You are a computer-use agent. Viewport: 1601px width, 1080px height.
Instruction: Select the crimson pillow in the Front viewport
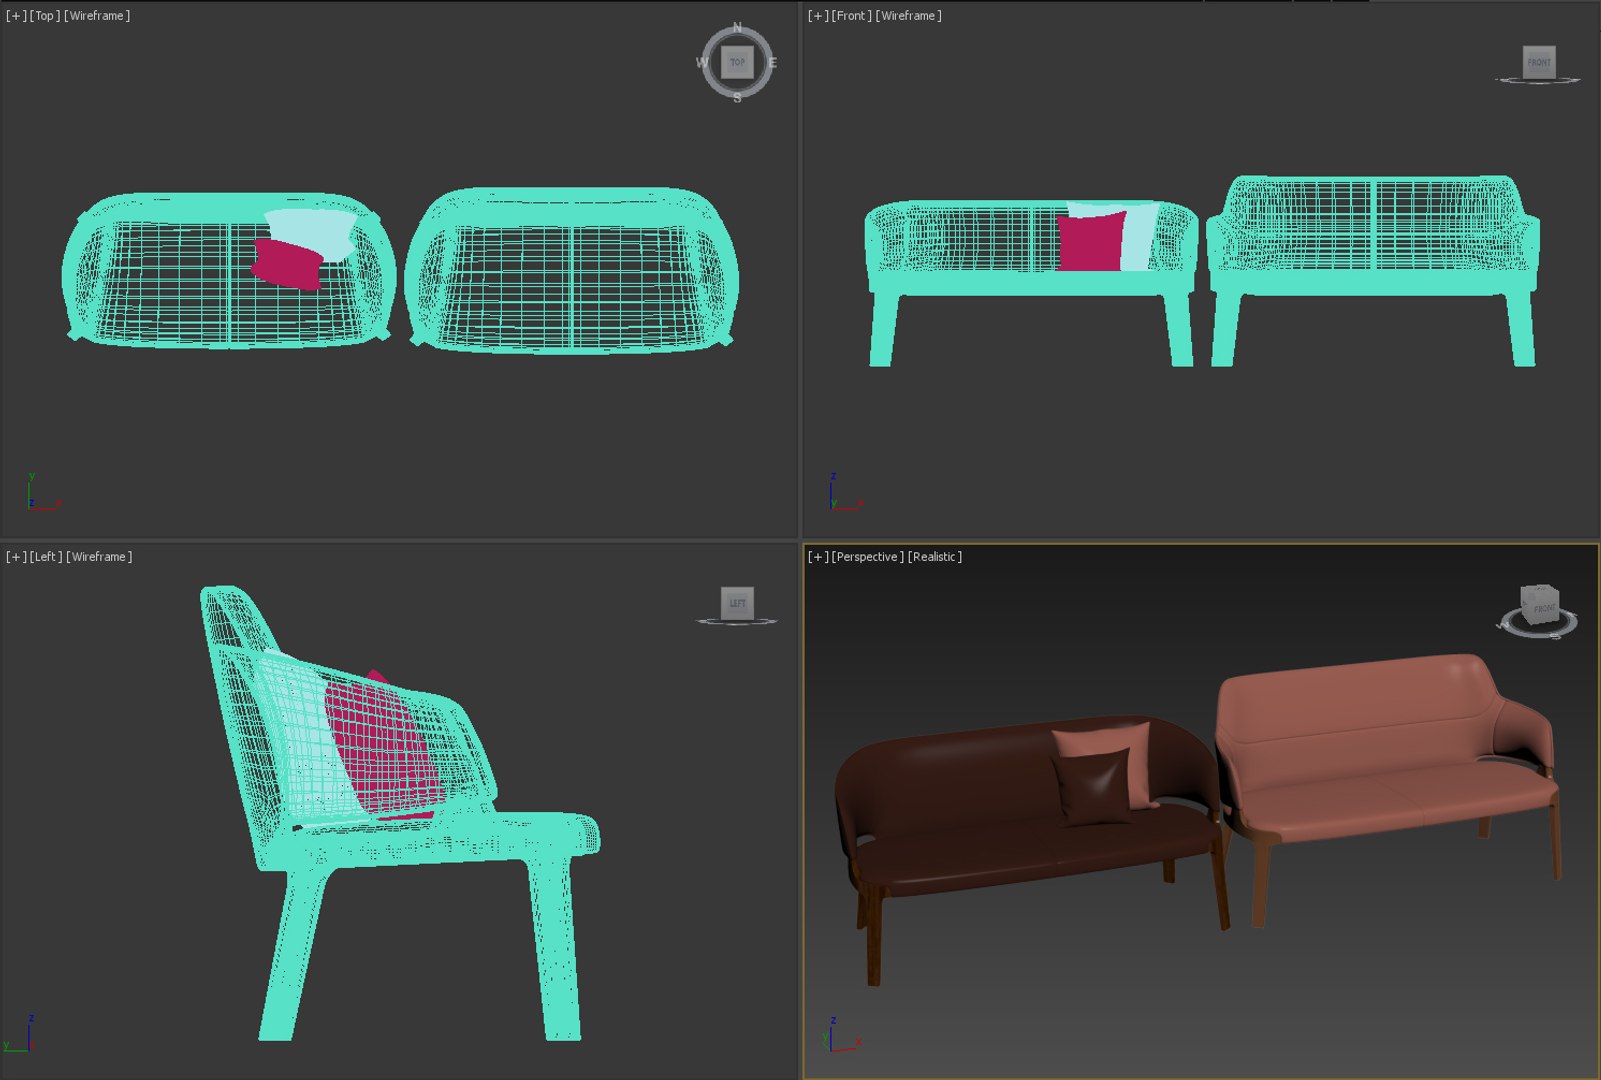coord(1090,242)
